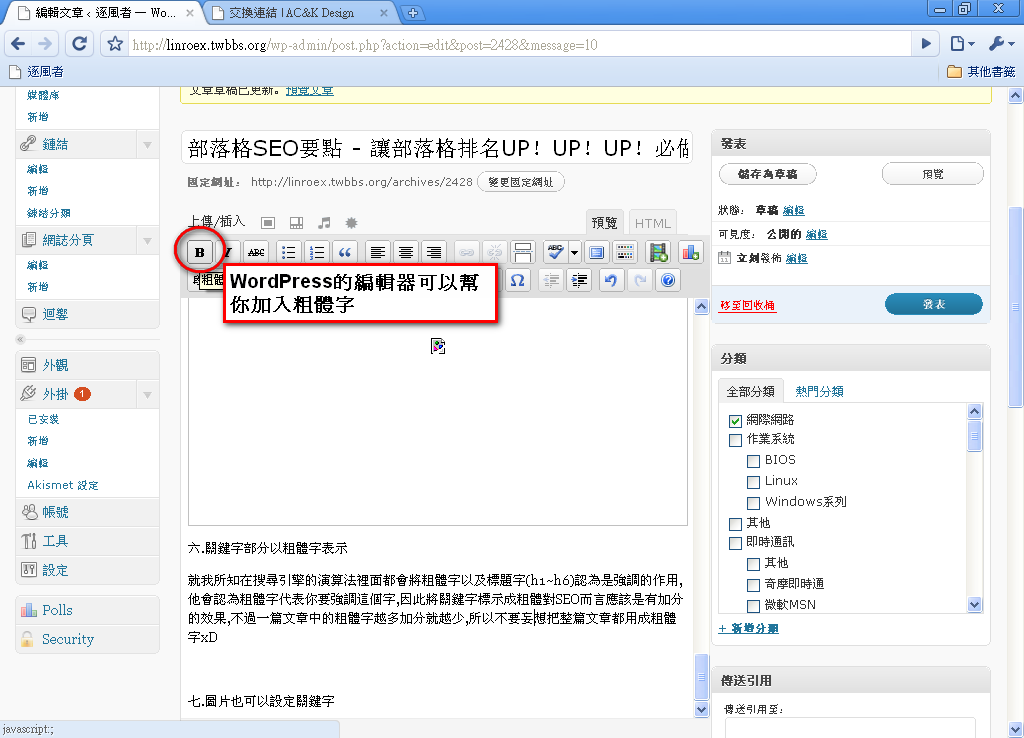Click the 預覽 preview button in publish box

[933, 174]
